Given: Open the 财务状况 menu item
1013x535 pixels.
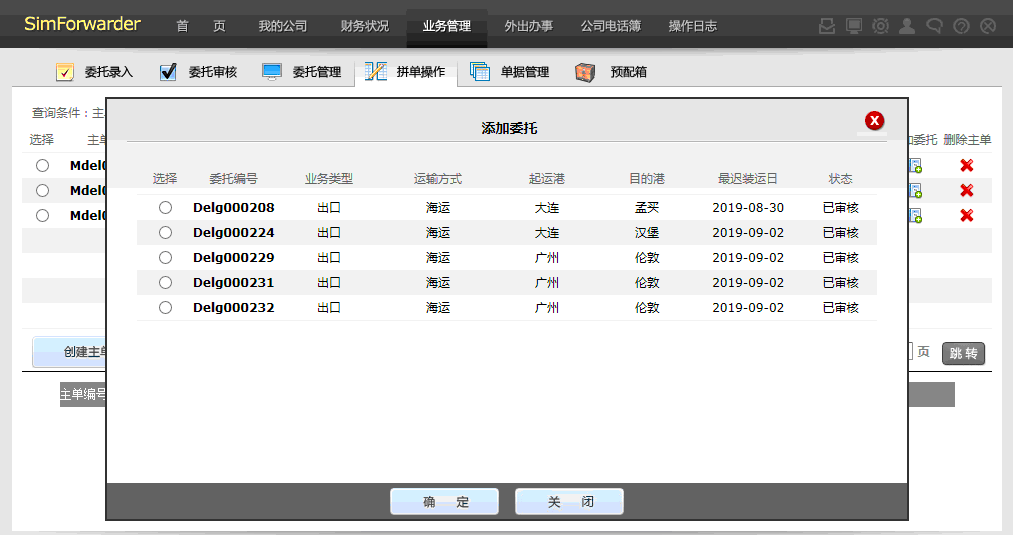Looking at the screenshot, I should coord(364,26).
